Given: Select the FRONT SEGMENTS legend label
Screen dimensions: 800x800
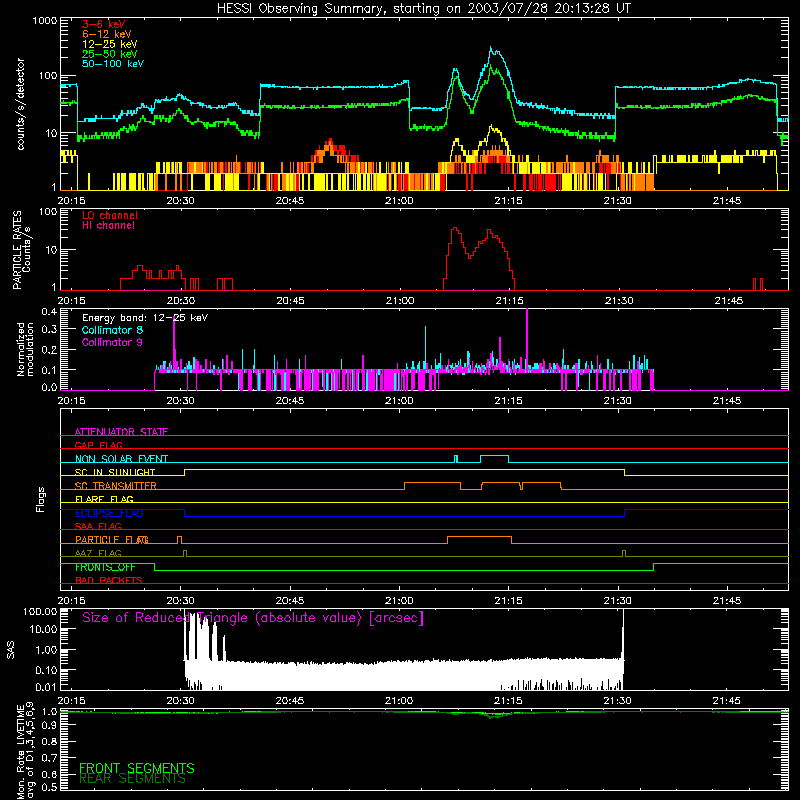Looking at the screenshot, I should [137, 768].
